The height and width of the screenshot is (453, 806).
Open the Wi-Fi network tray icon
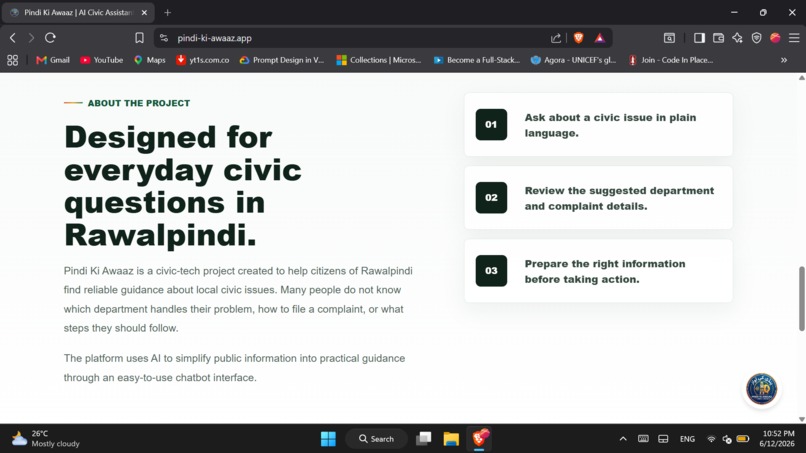tap(711, 439)
